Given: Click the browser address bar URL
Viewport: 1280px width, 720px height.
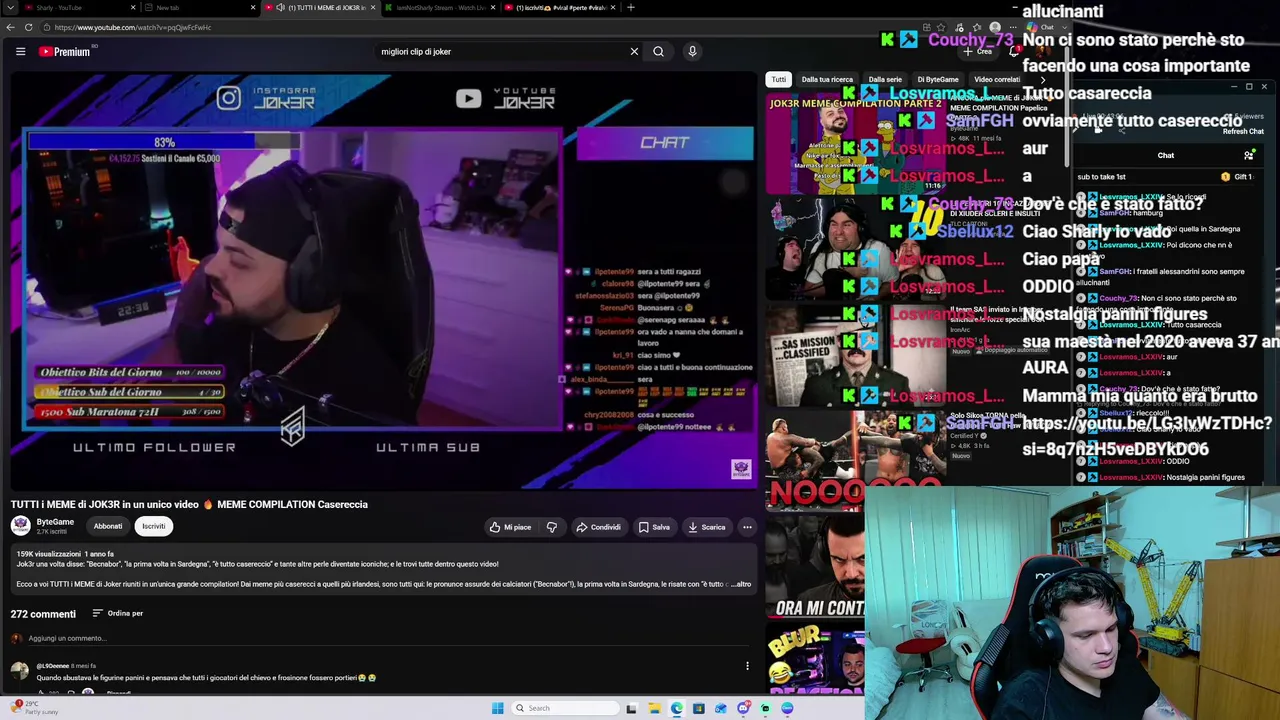Looking at the screenshot, I should [x=133, y=28].
